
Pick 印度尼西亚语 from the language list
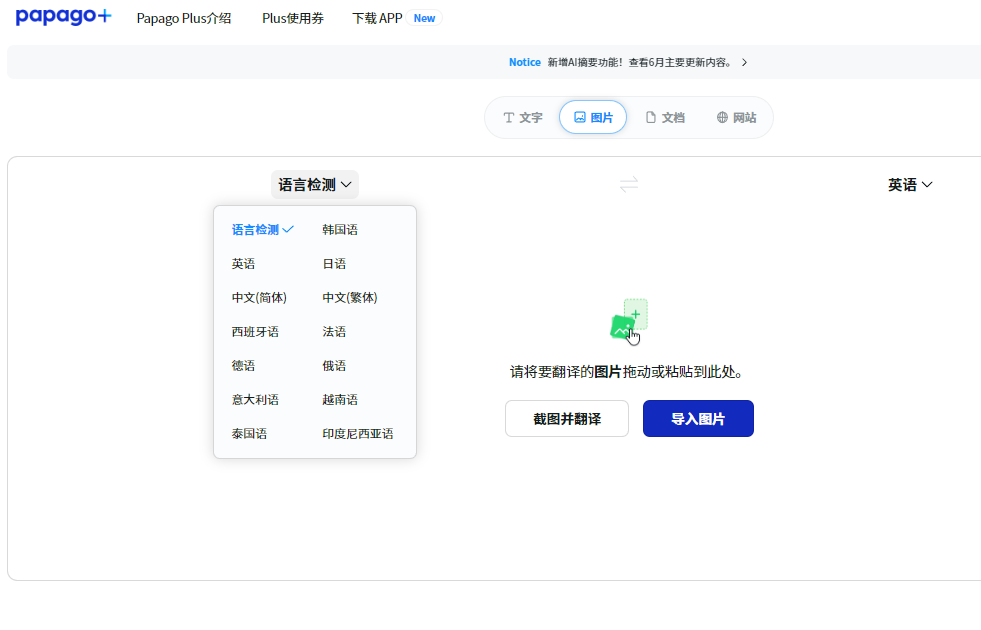(357, 434)
